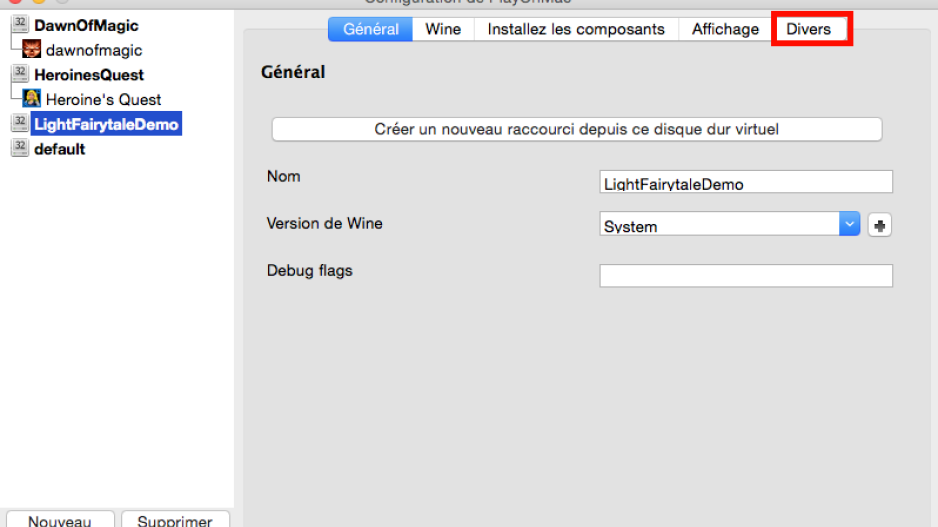Viewport: 938px width, 527px height.
Task: Click the plus icon beside Wine version
Action: [879, 226]
